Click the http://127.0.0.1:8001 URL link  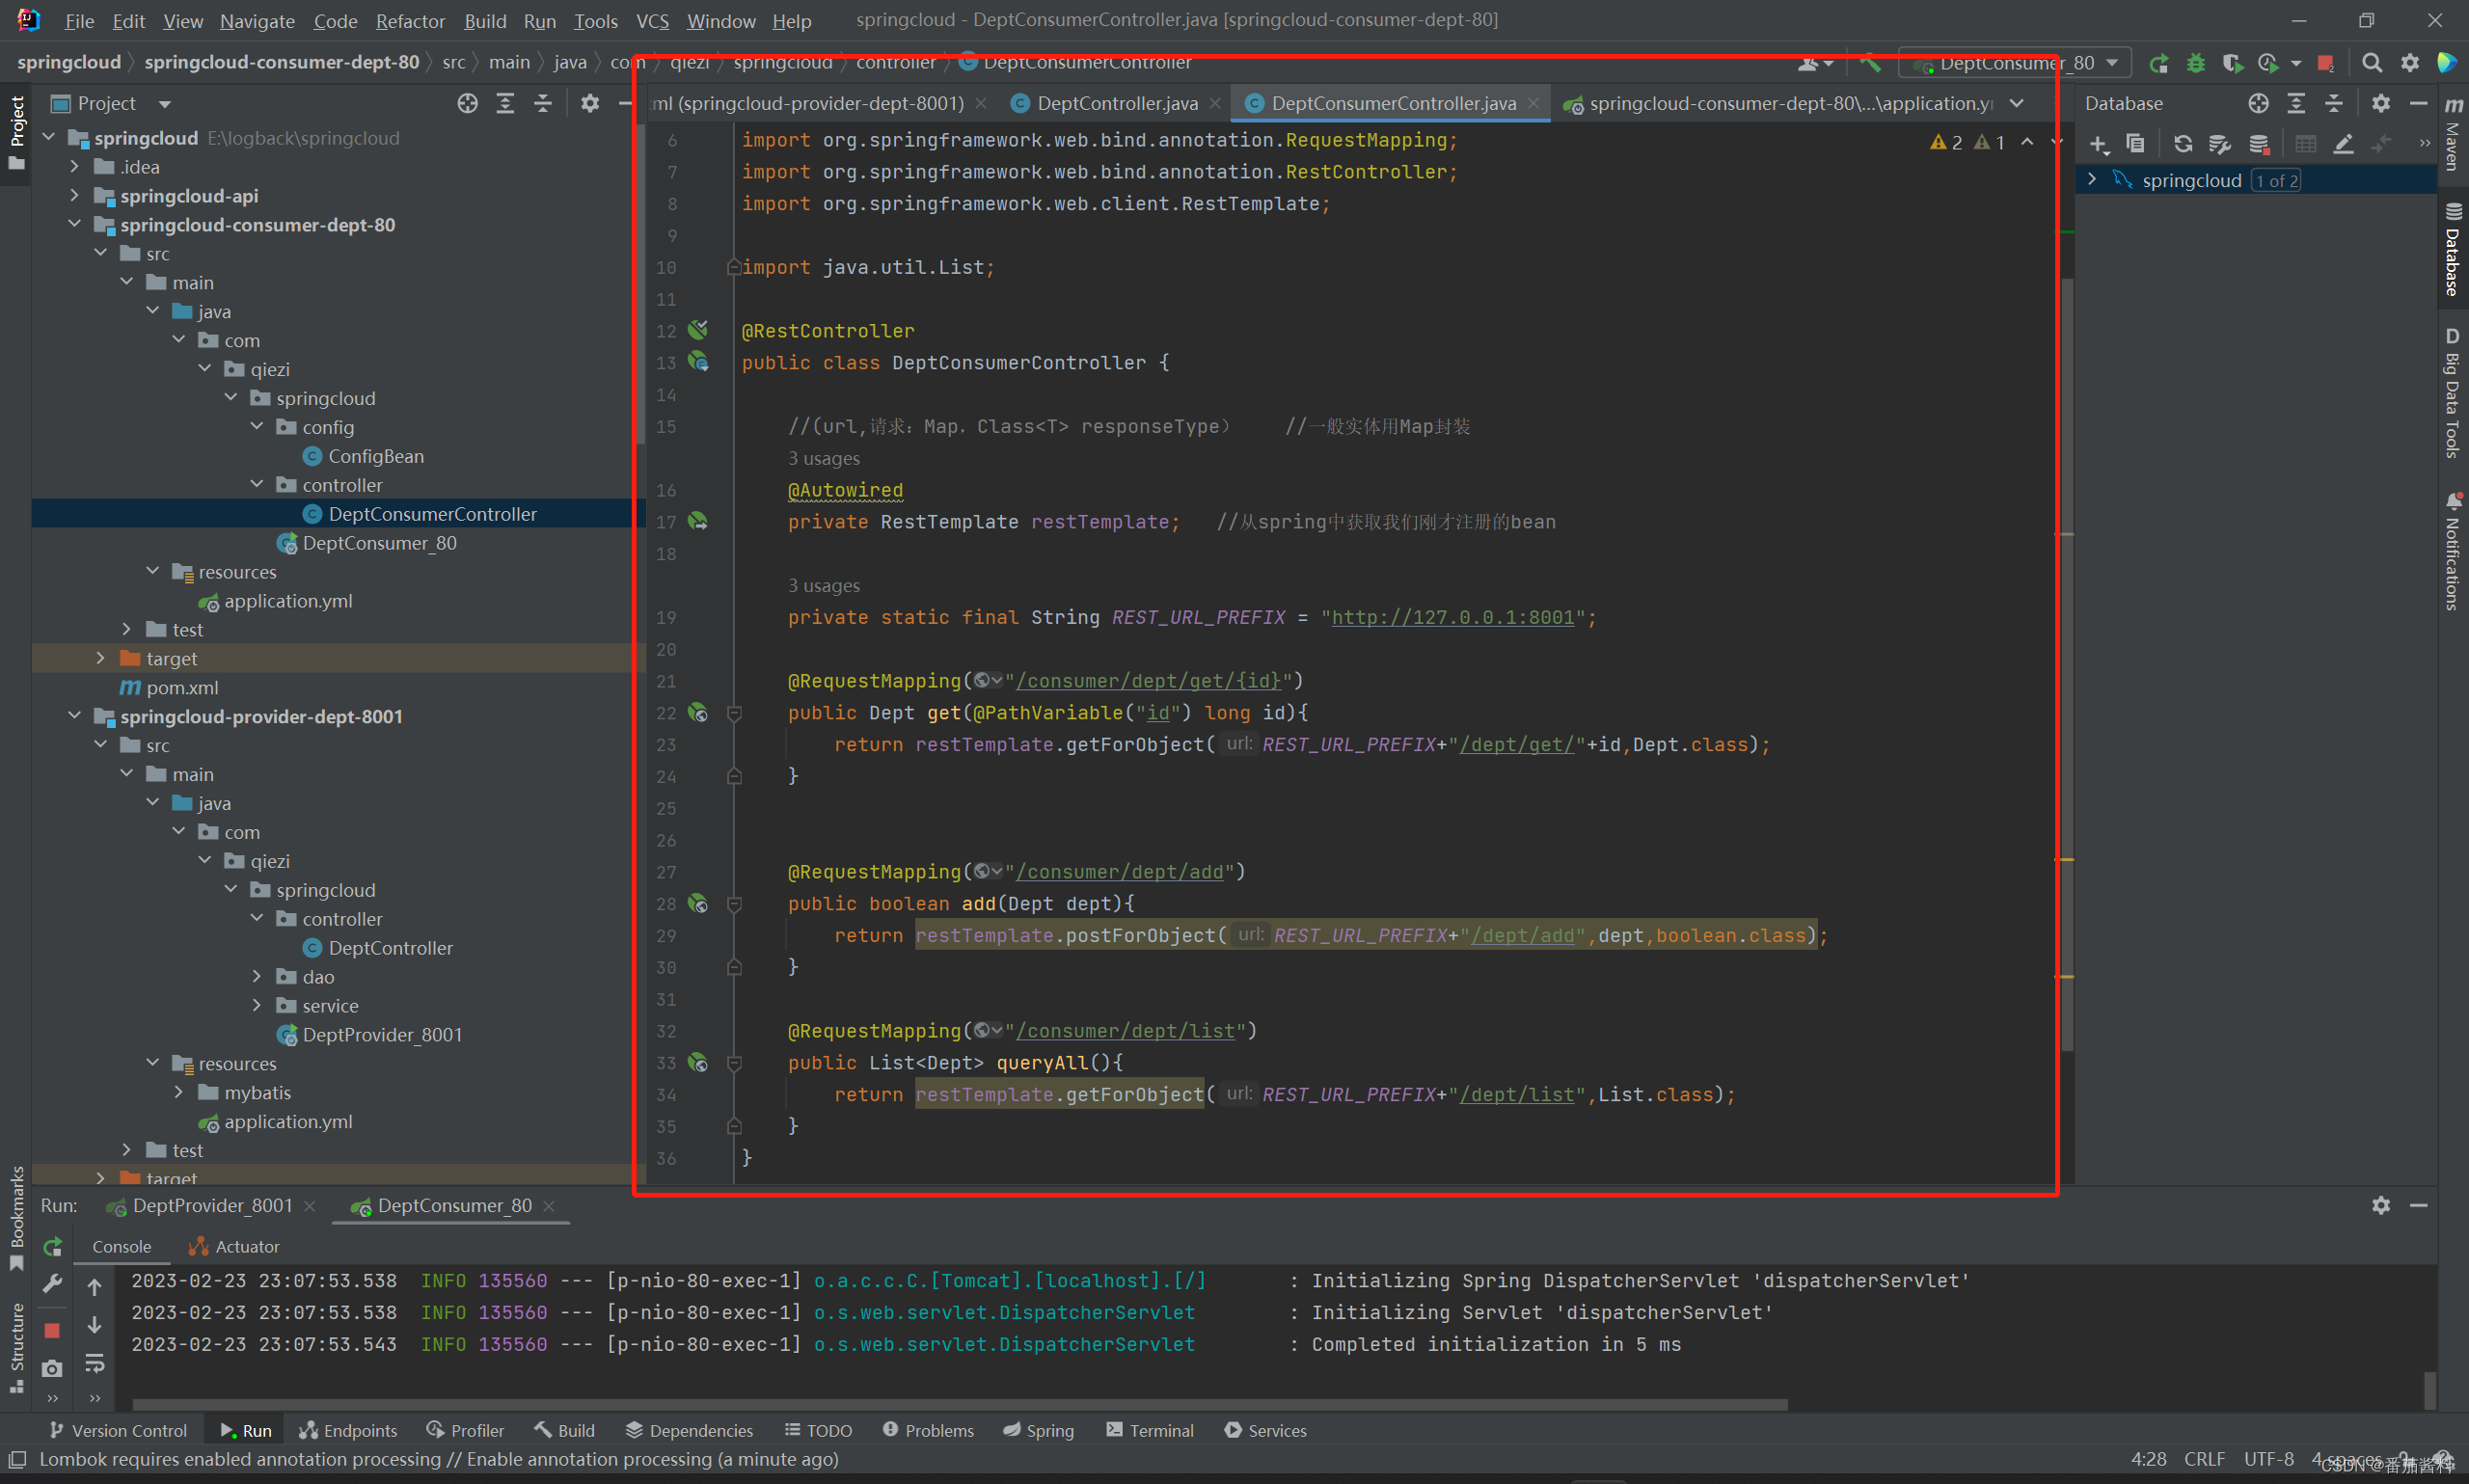[1452, 617]
